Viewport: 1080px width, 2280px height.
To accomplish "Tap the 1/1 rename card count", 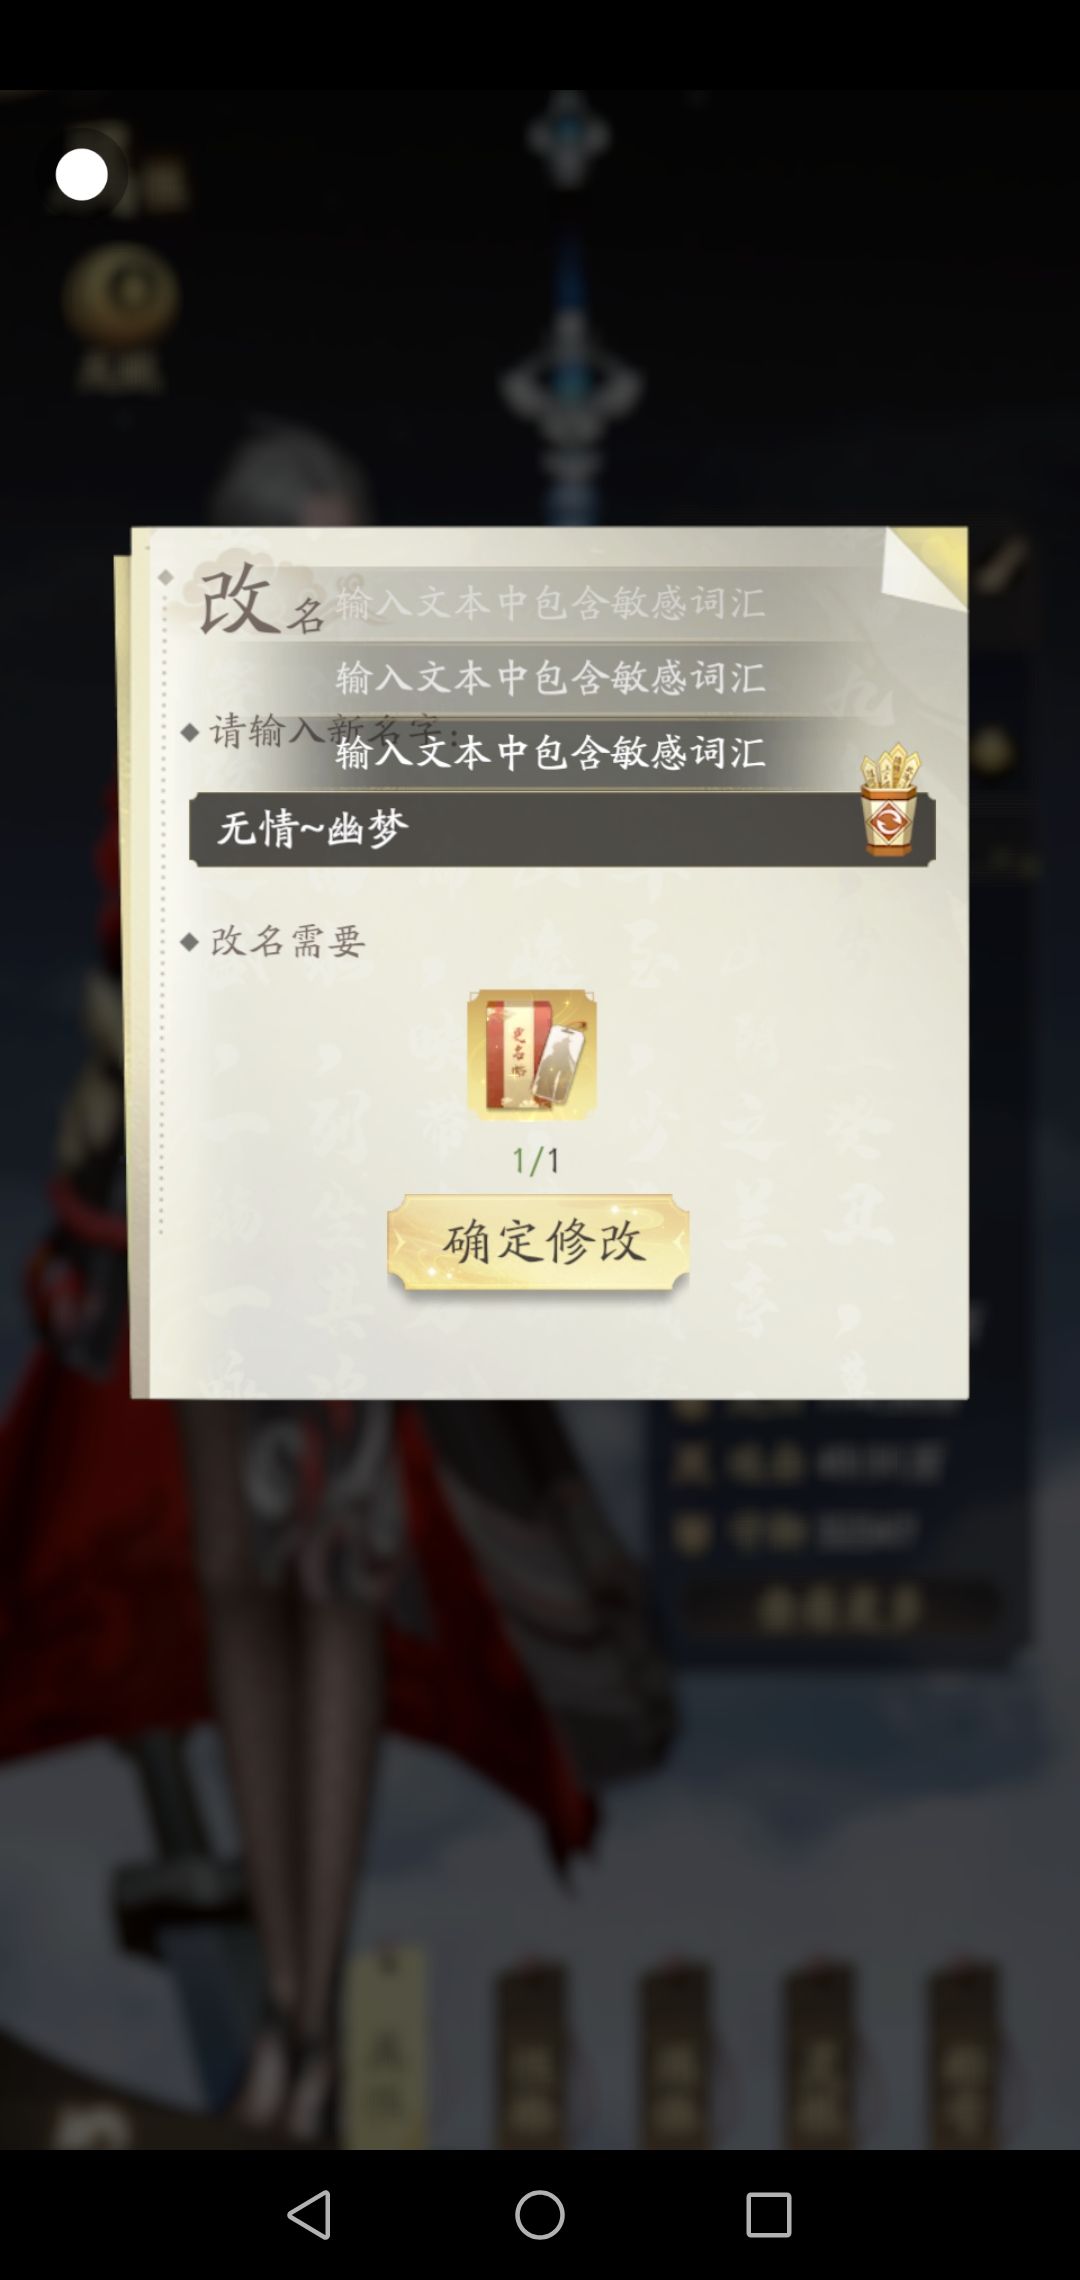I will point(536,1160).
